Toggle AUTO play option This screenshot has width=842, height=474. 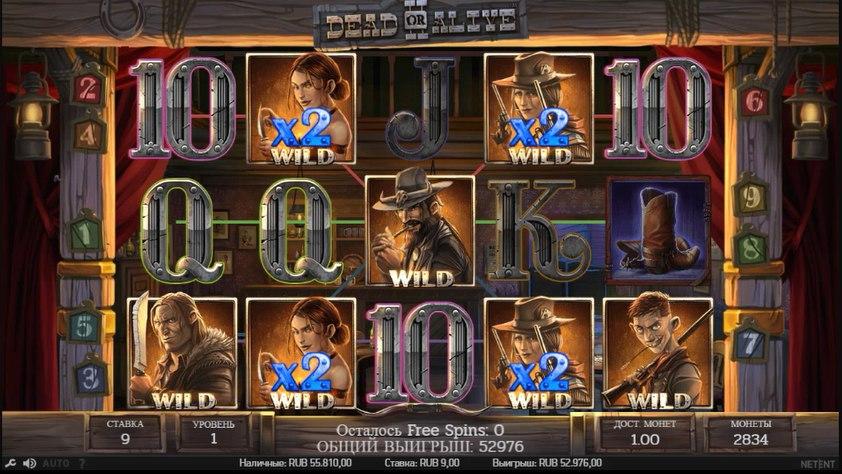point(56,463)
